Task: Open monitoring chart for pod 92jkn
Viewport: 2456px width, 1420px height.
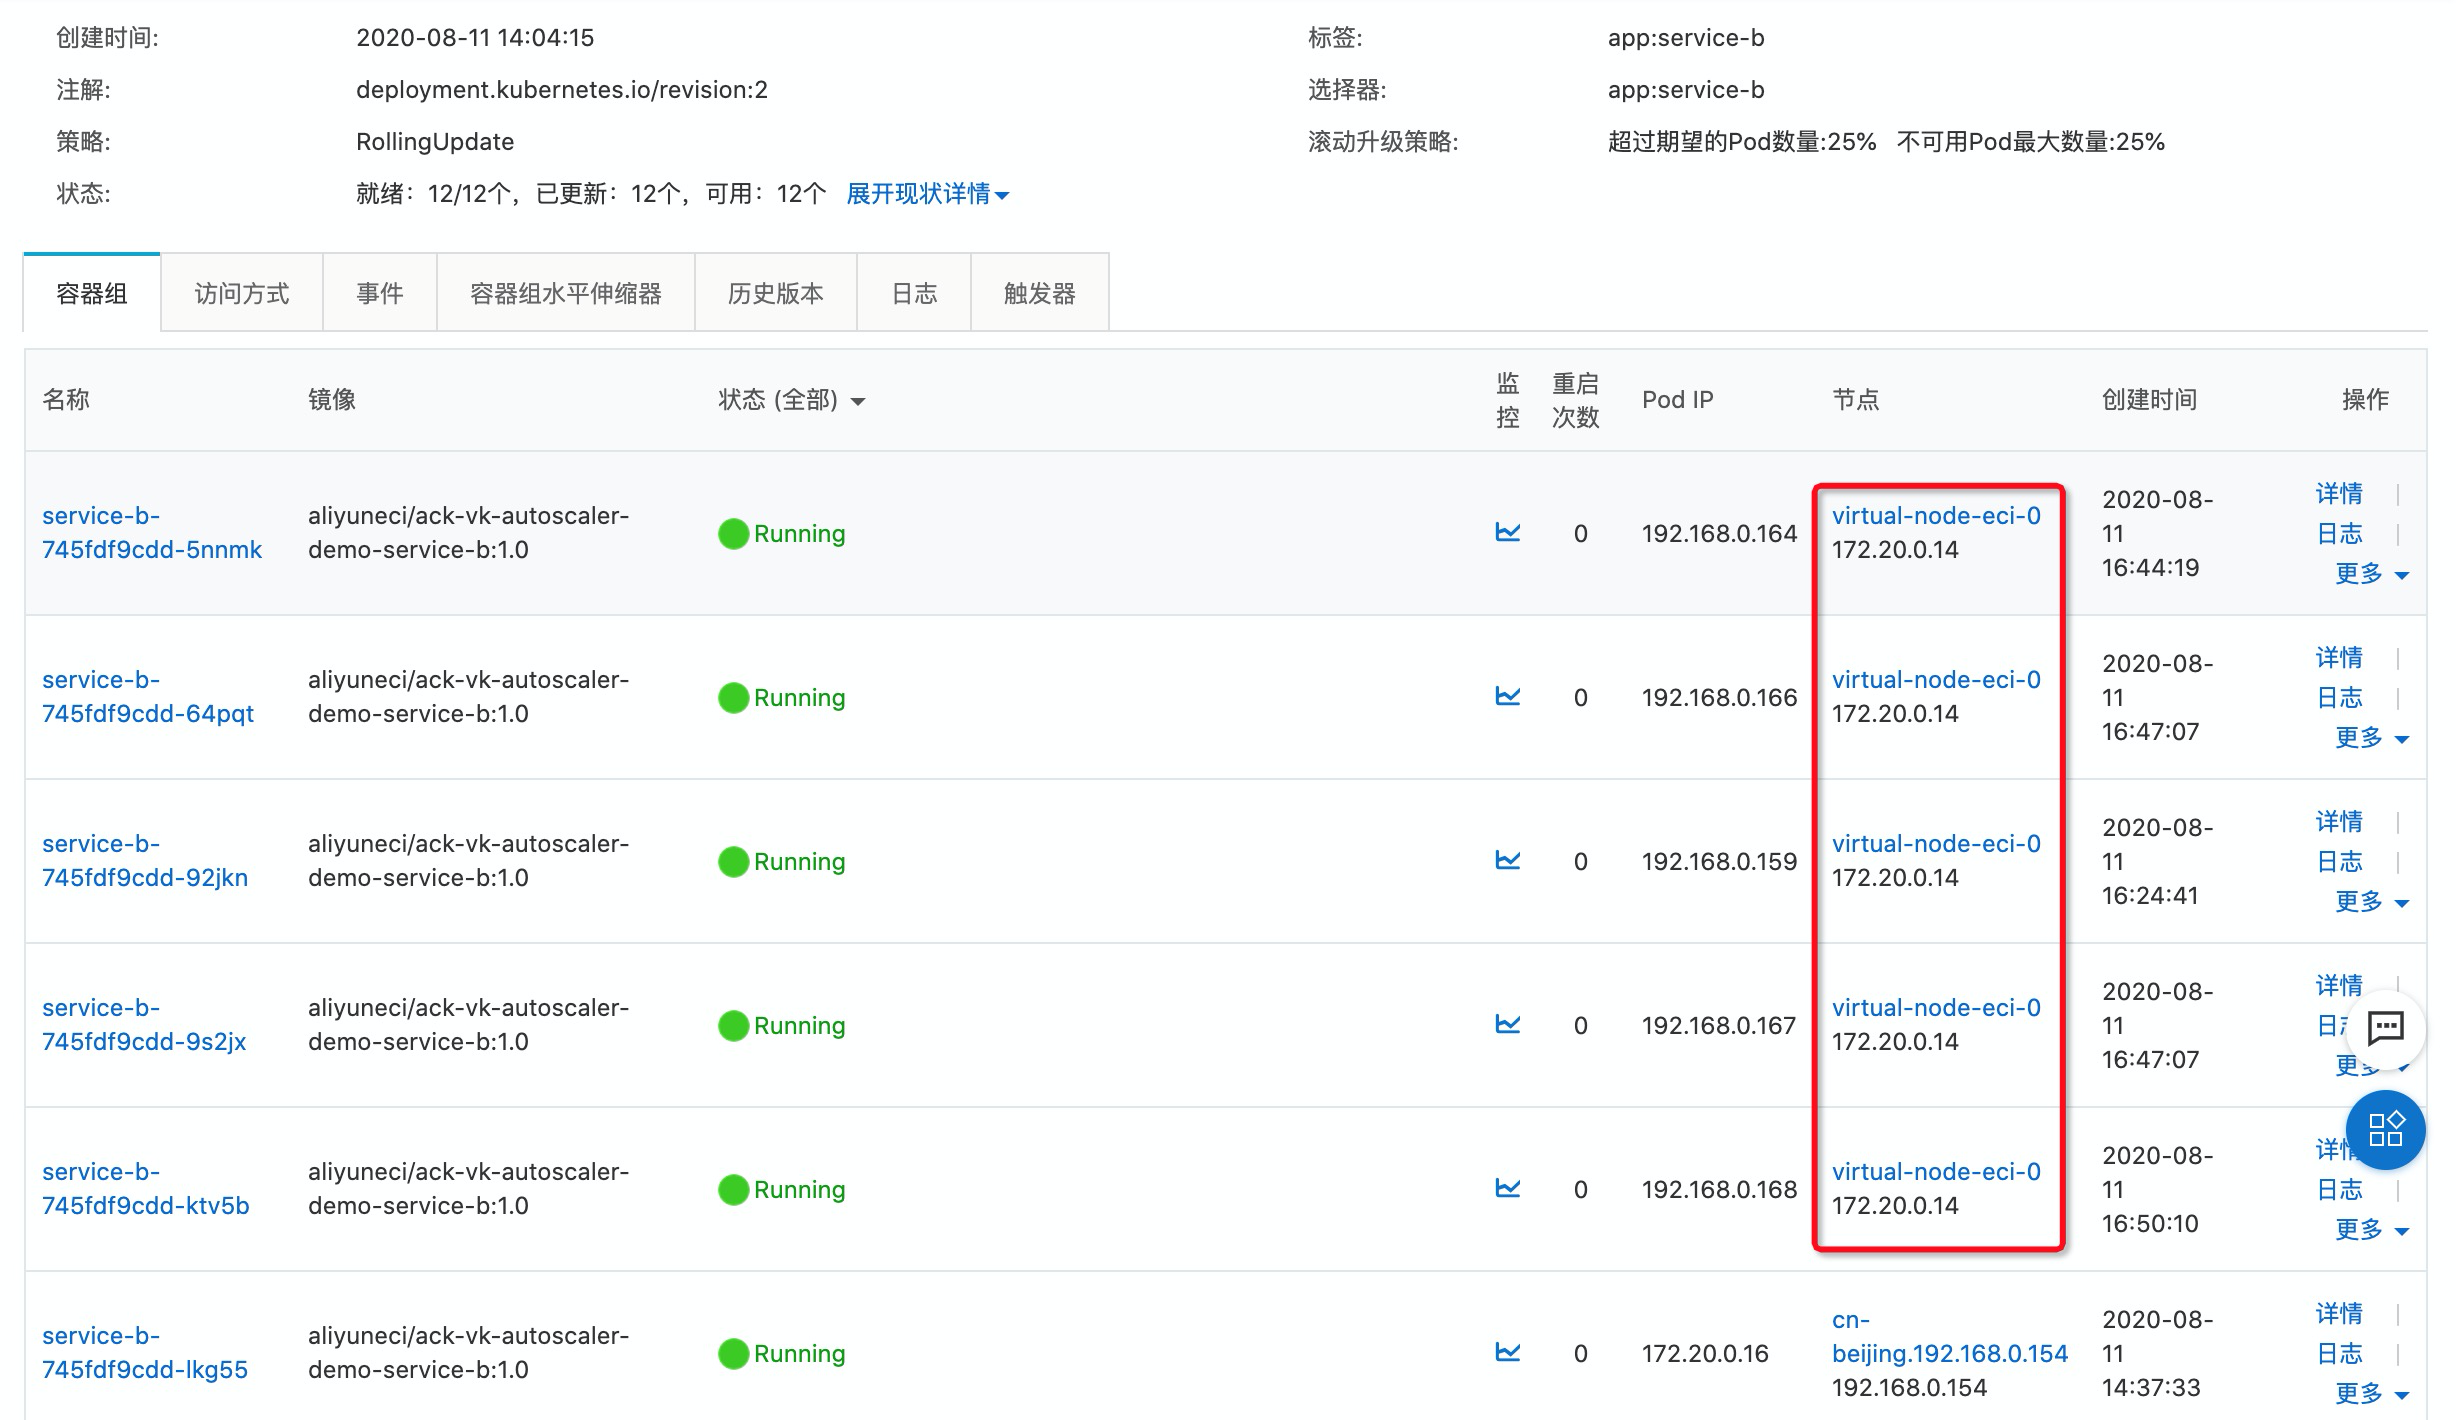Action: [x=1507, y=860]
